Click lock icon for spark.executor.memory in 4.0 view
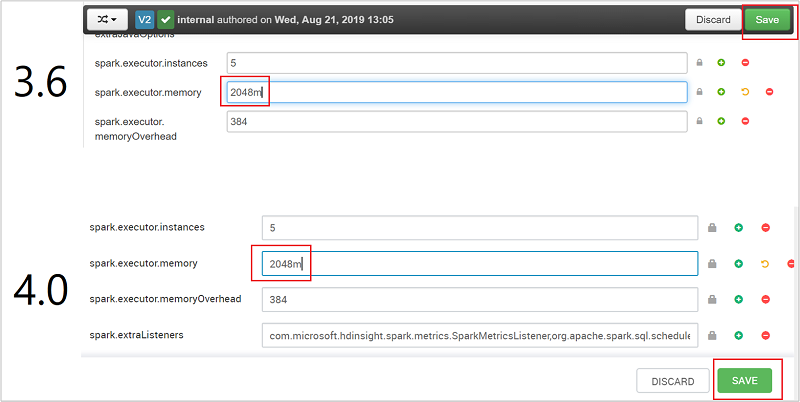 point(712,264)
